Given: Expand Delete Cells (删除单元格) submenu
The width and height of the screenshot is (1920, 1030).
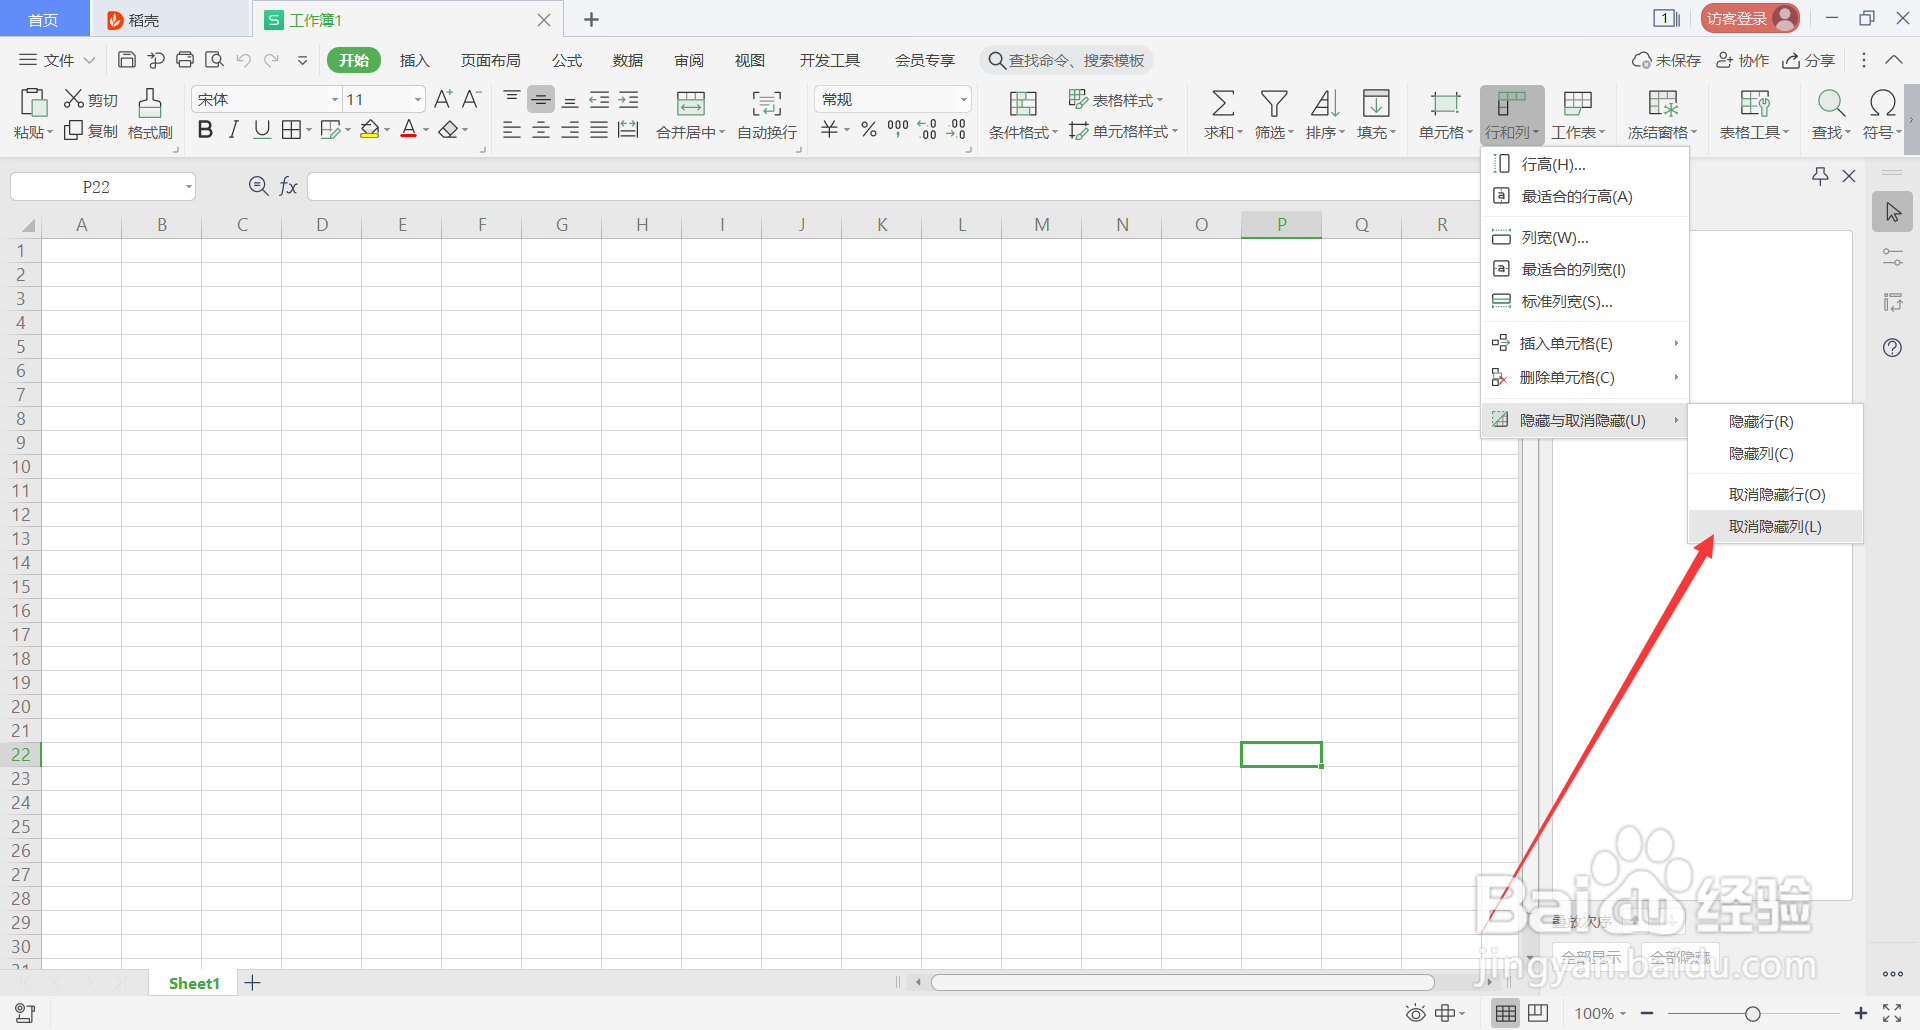Looking at the screenshot, I should [x=1585, y=378].
